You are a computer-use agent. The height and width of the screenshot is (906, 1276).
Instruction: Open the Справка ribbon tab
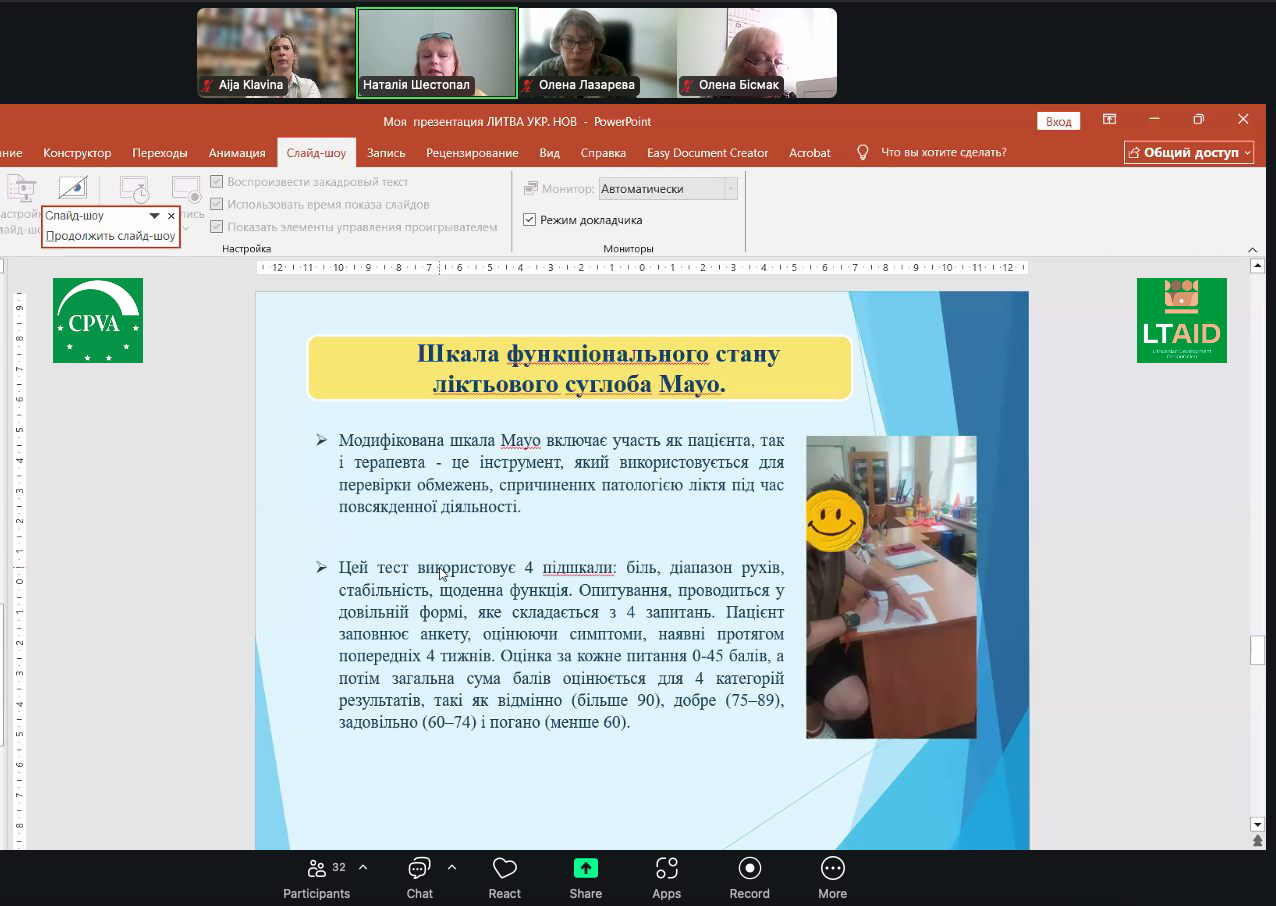[x=603, y=153]
